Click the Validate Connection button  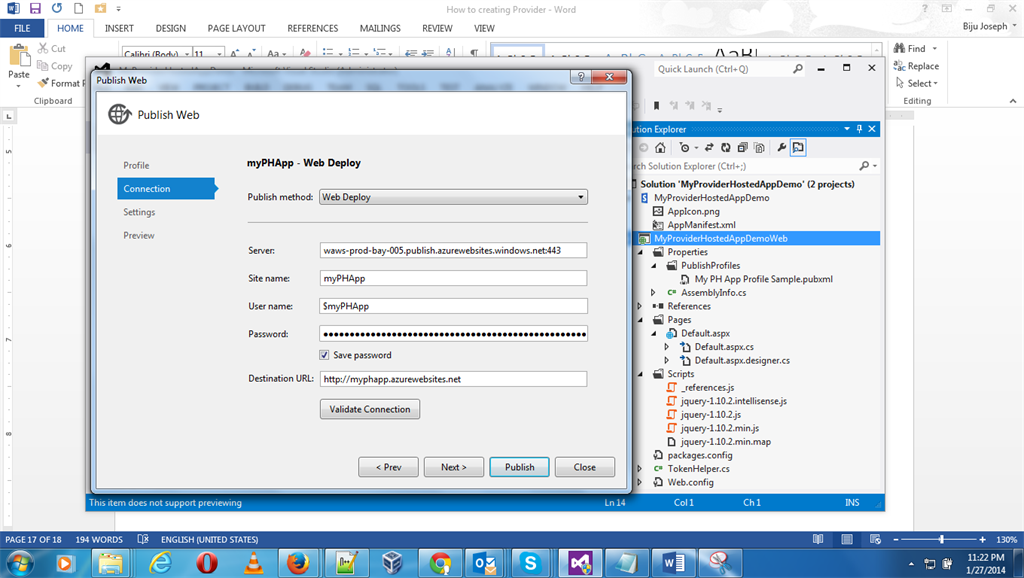(370, 409)
